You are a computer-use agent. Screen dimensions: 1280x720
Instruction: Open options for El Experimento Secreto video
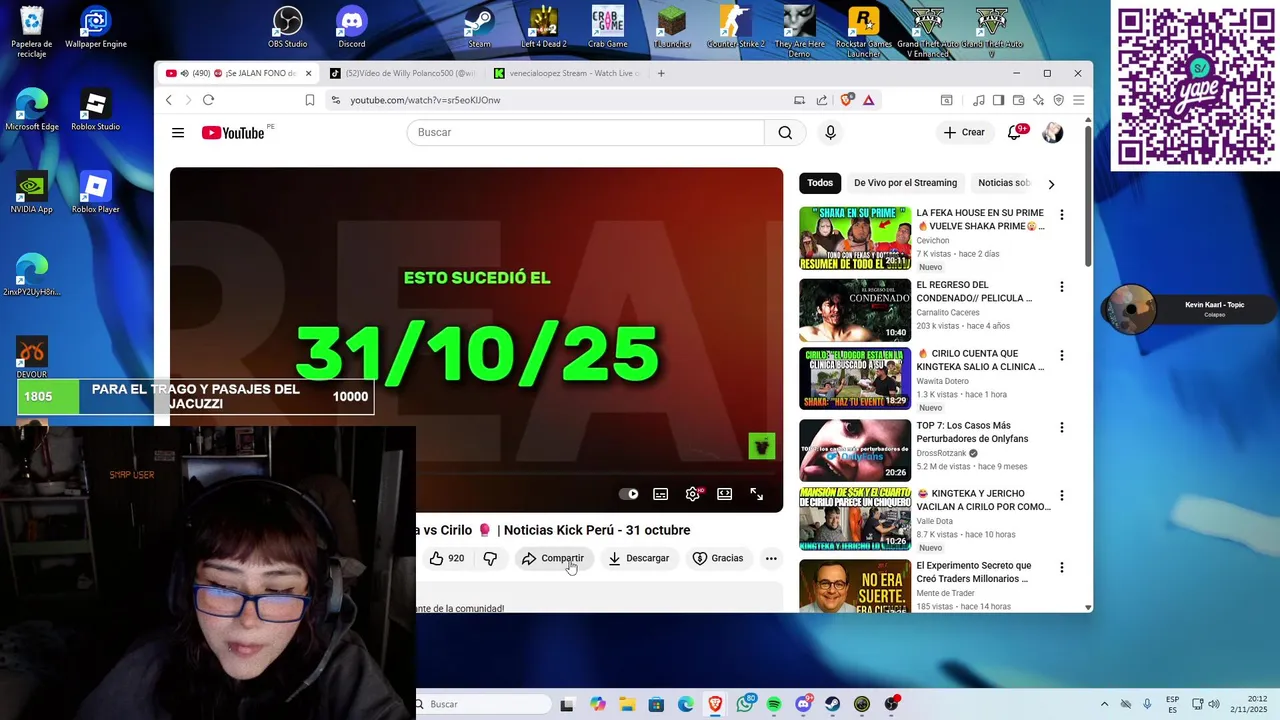tap(1061, 568)
